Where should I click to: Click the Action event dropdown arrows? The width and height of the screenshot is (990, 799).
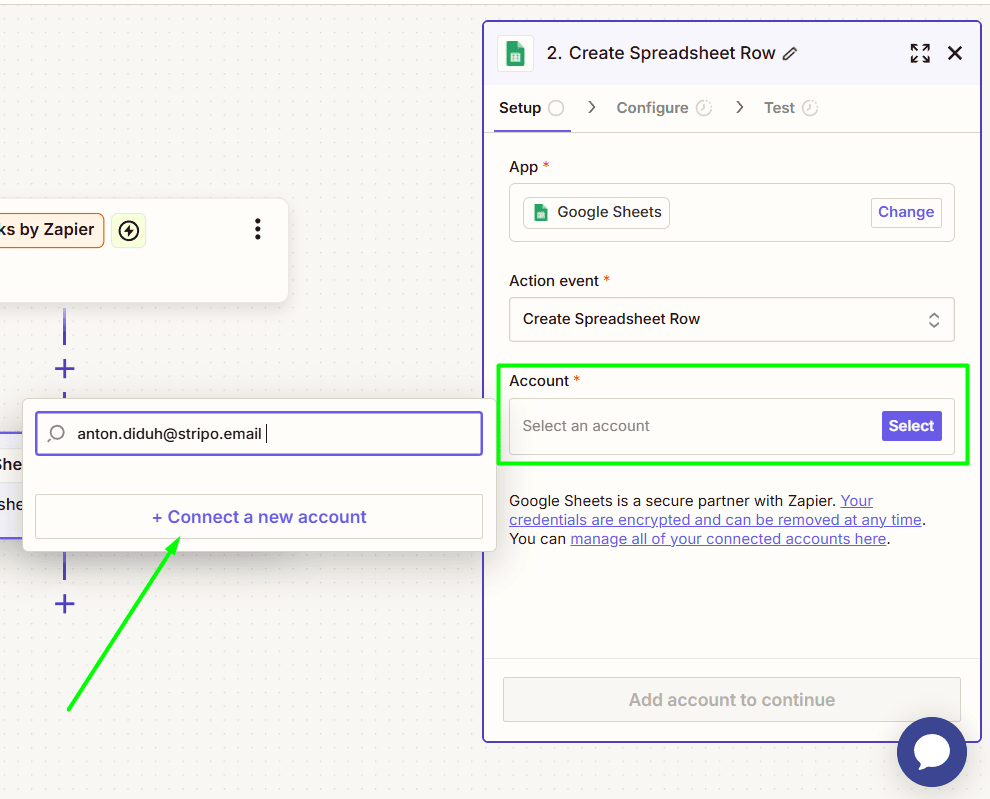tap(934, 320)
